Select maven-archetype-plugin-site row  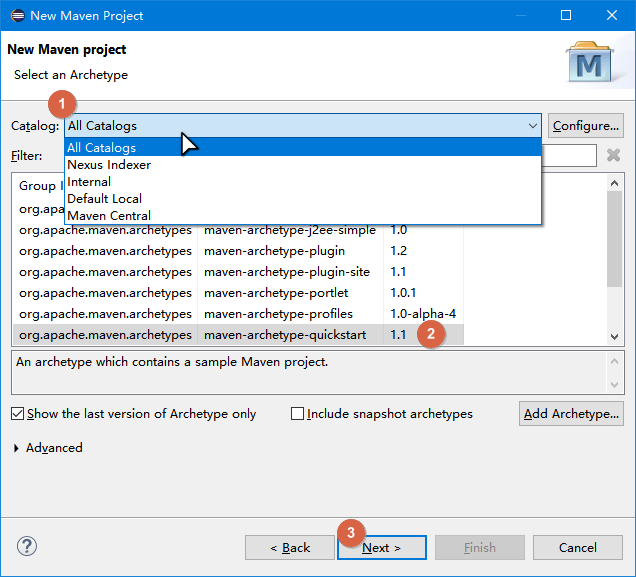(238, 272)
